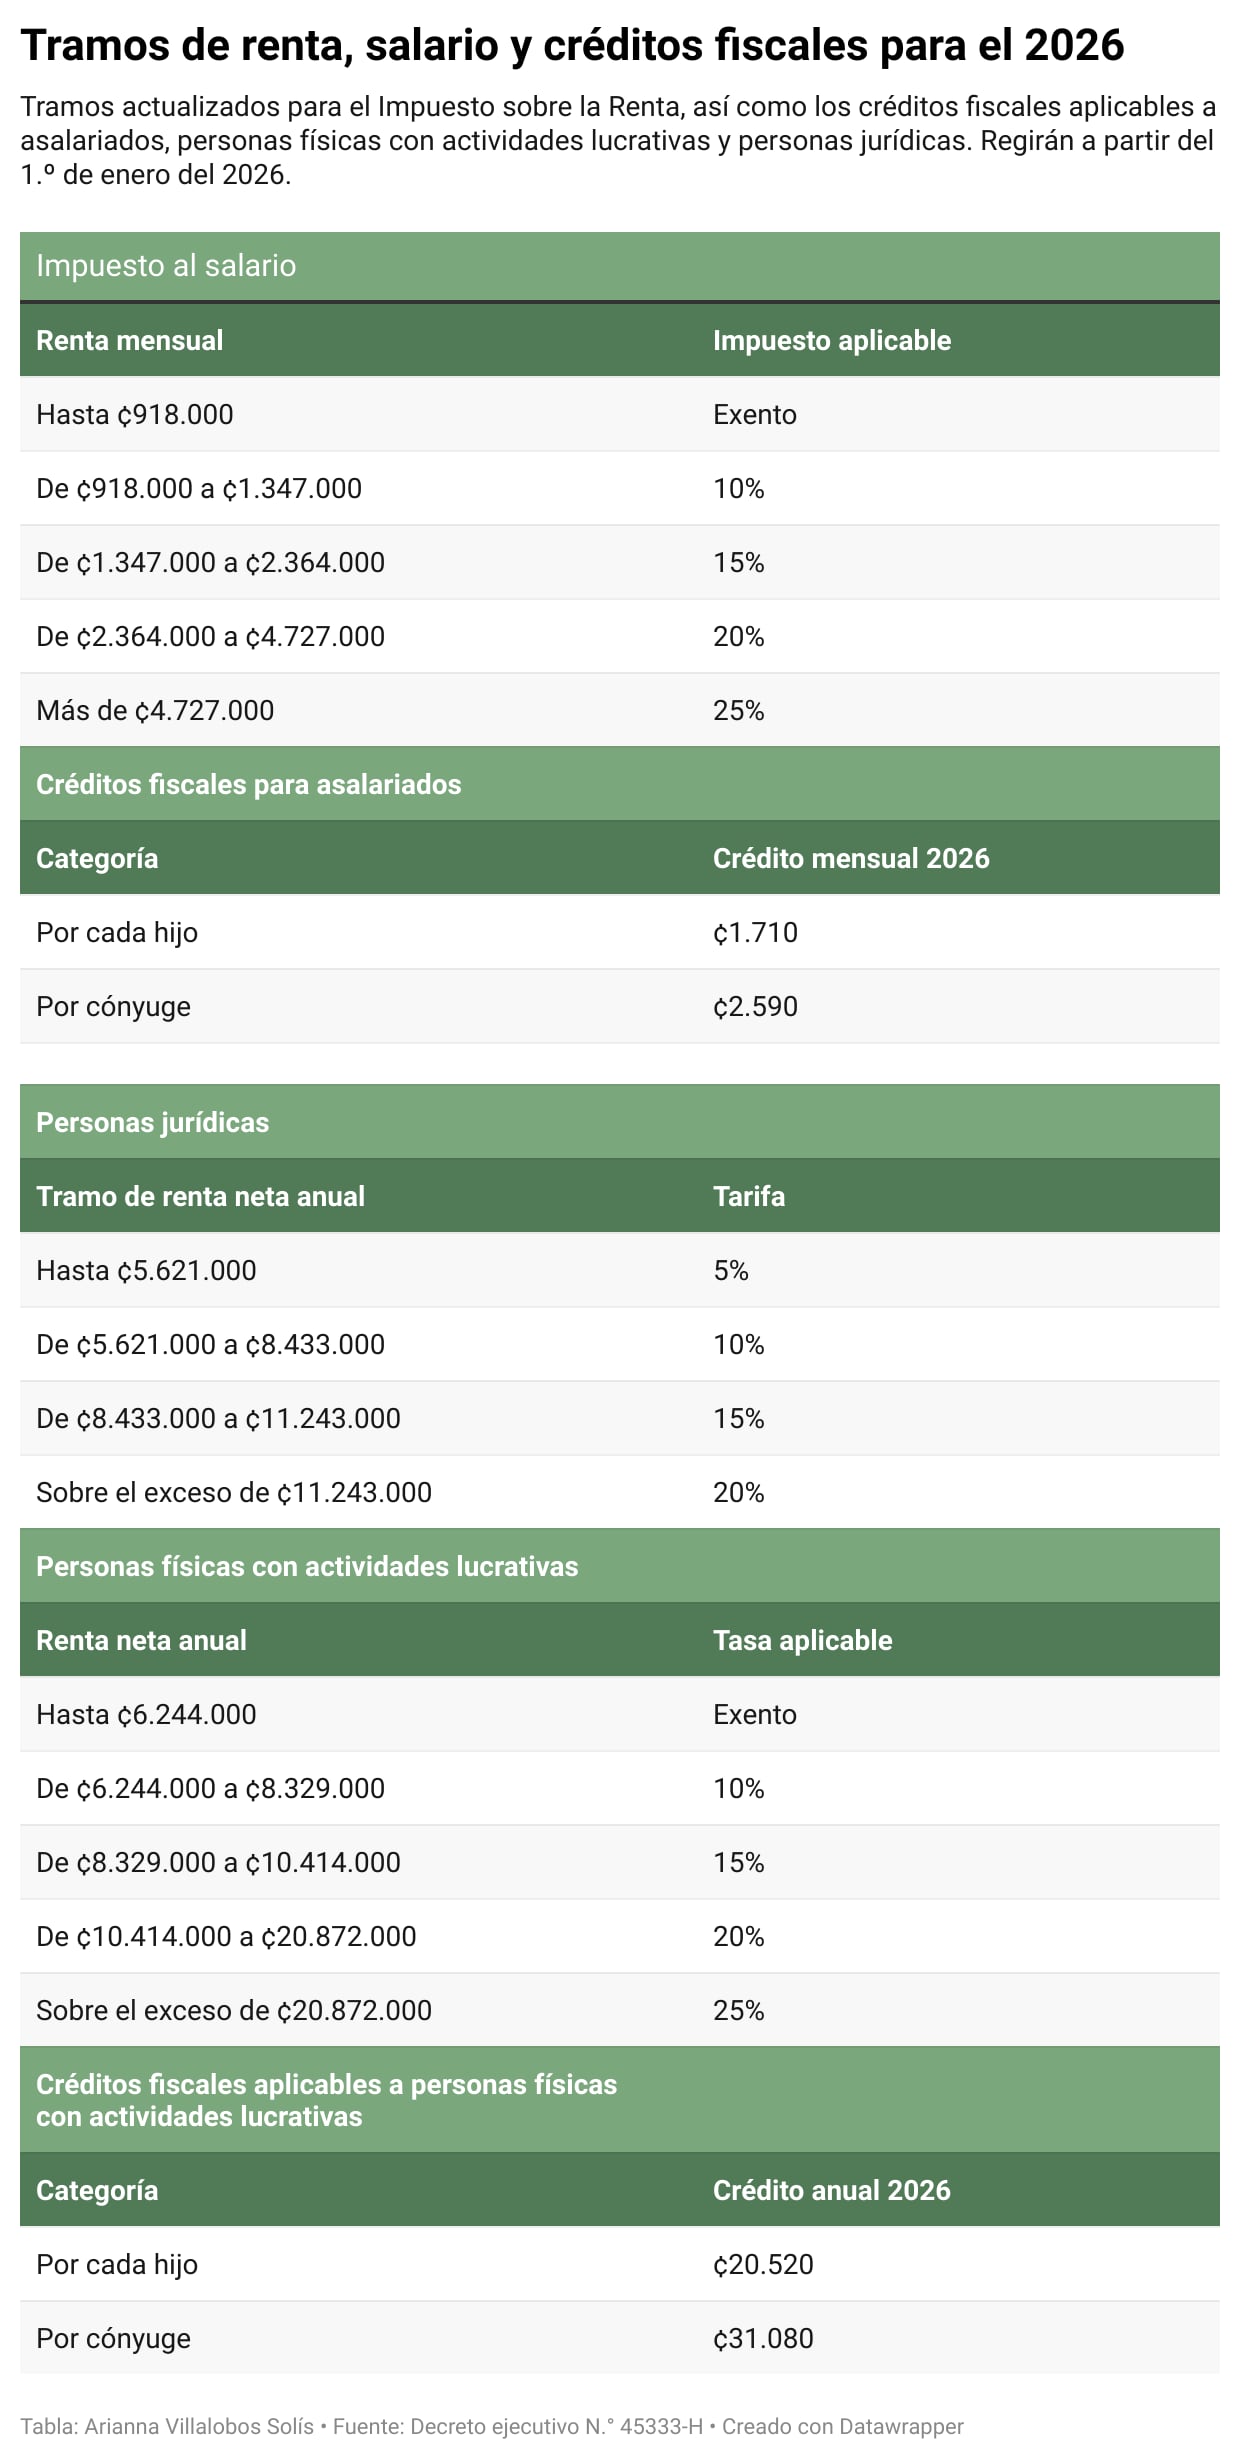Select the 'Tarifa' column header
Viewport: 1240px width, 2460px height.
coord(748,1197)
